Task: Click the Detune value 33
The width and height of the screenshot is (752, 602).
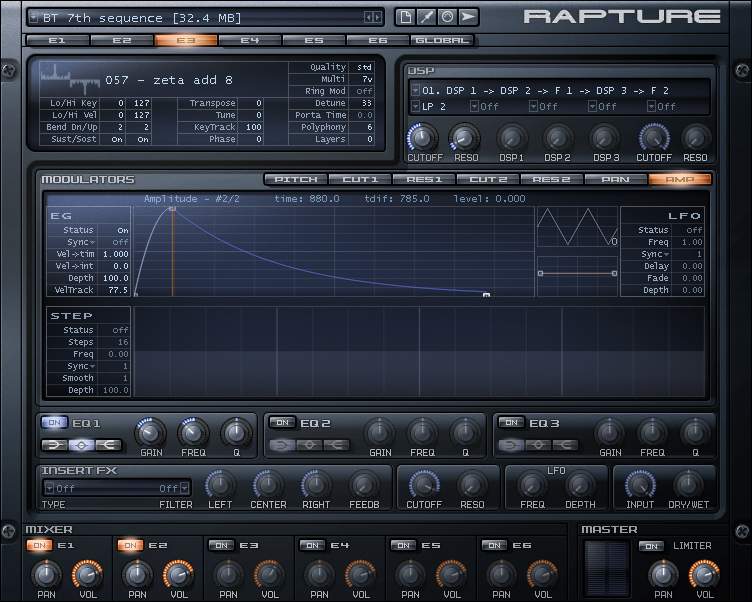Action: tap(366, 103)
